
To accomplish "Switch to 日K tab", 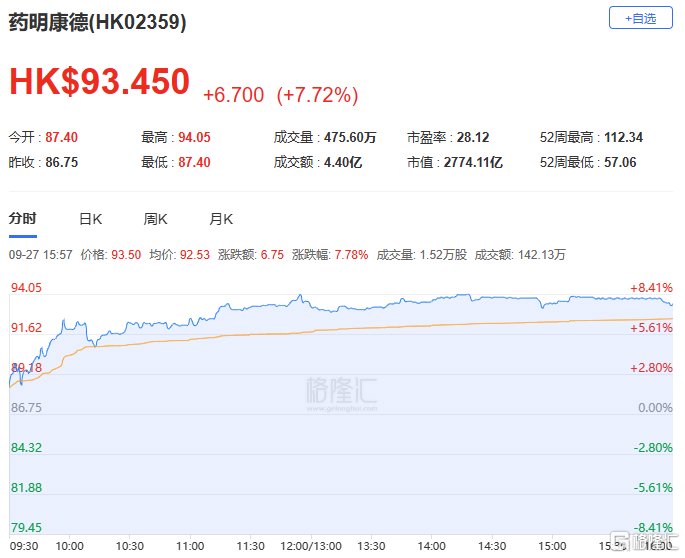I will click(90, 219).
